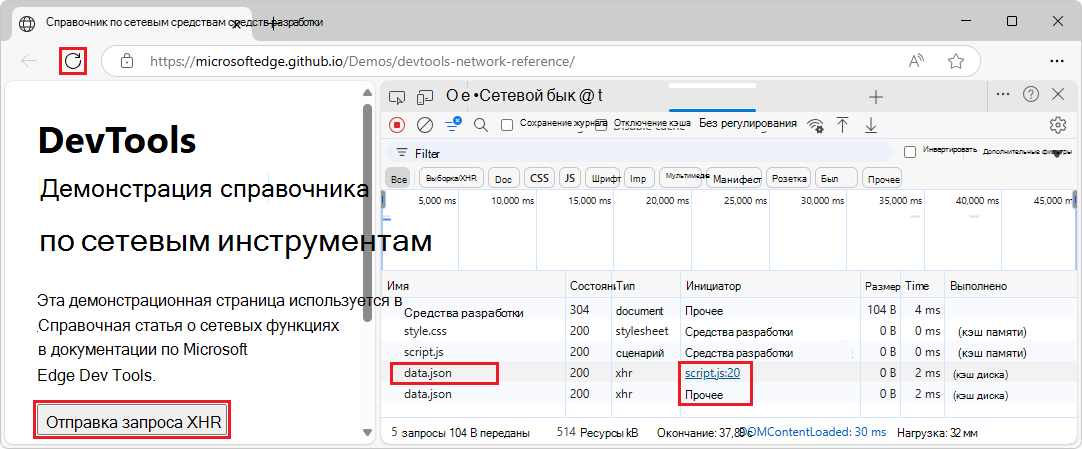Viewport: 1082px width, 449px height.
Task: Click the Read aloud icon in the address bar
Action: 916,61
